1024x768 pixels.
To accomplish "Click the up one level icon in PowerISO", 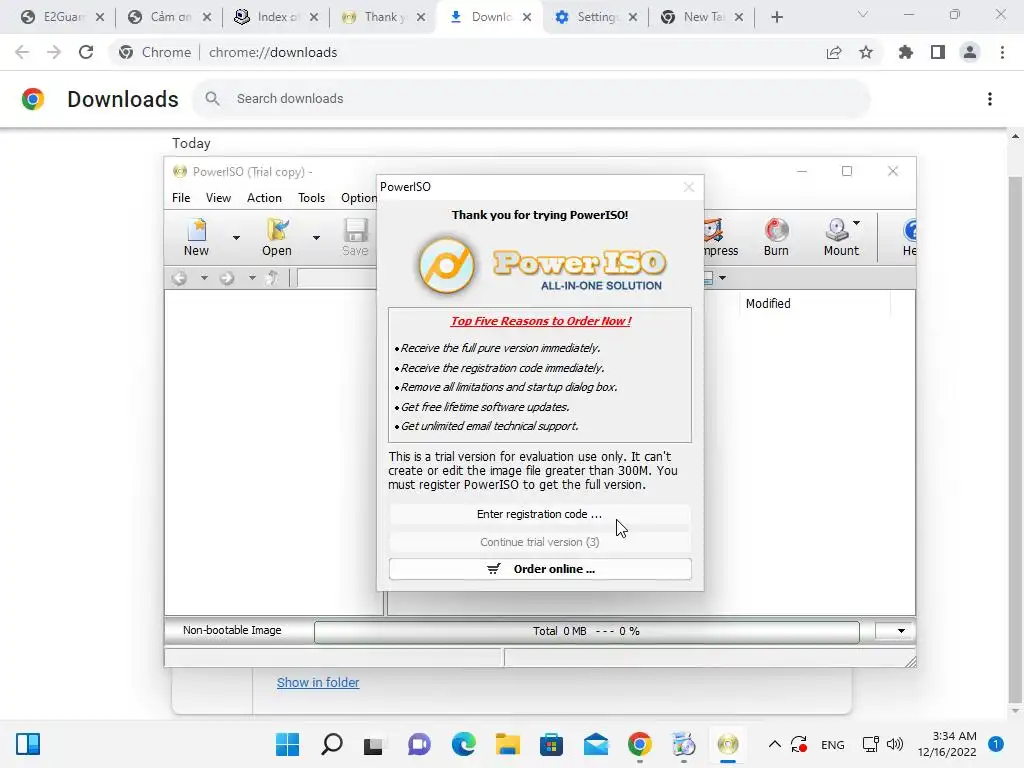I will click(273, 278).
